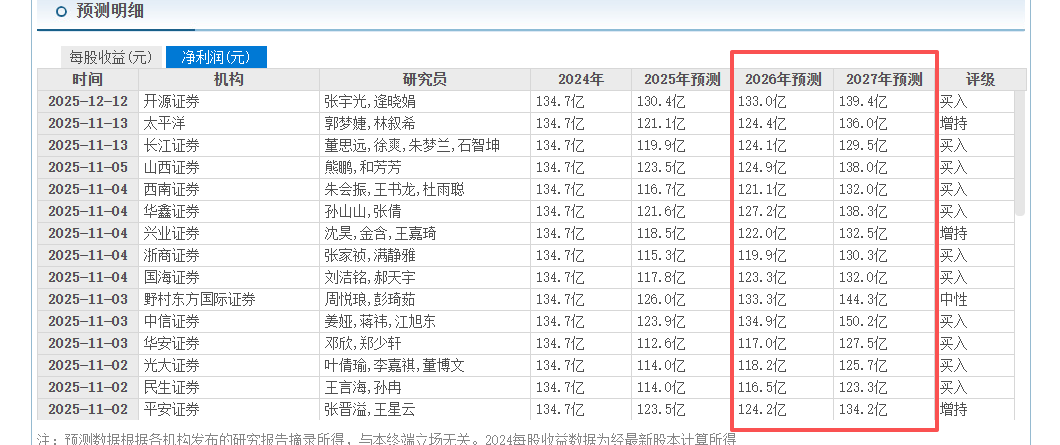Image resolution: width=1060 pixels, height=445 pixels.
Task: Select 平安证券 in the institution column
Action: (x=172, y=410)
